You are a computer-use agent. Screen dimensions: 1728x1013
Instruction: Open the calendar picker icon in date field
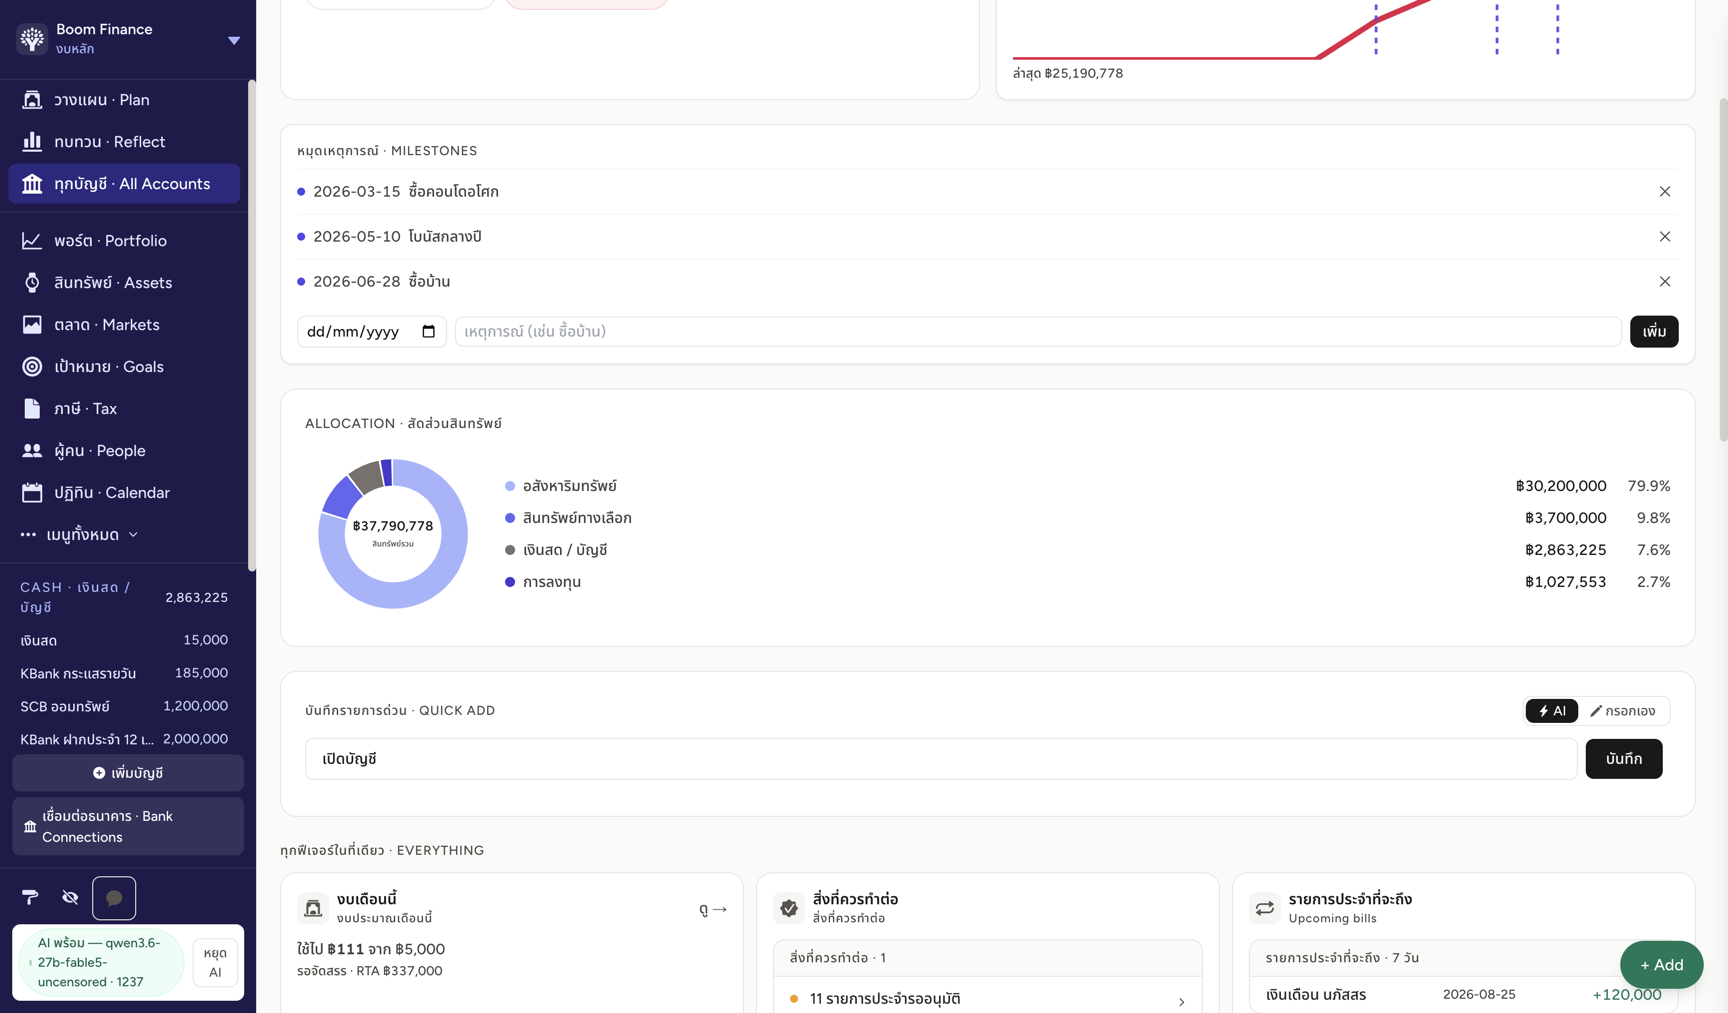[x=429, y=332]
